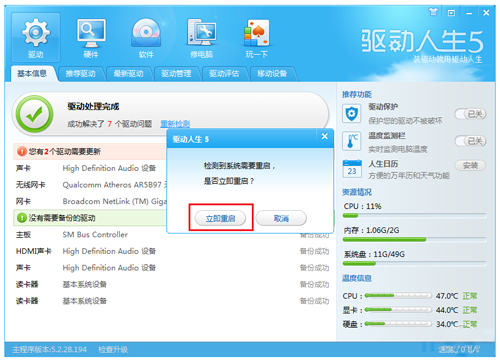Click the 系统盘 11G/49G usage bar
Screen dimensions: 500x362
[x=414, y=263]
